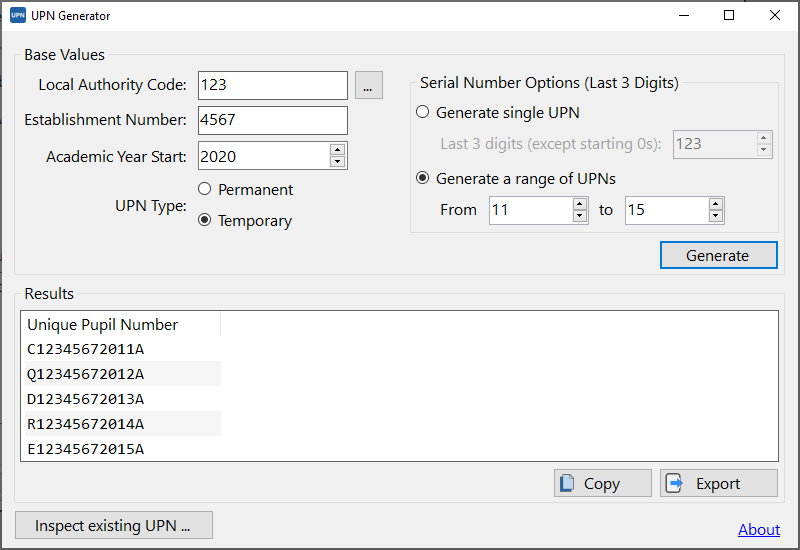Increase the 'to' value with up arrow
The width and height of the screenshot is (800, 550).
click(x=715, y=204)
